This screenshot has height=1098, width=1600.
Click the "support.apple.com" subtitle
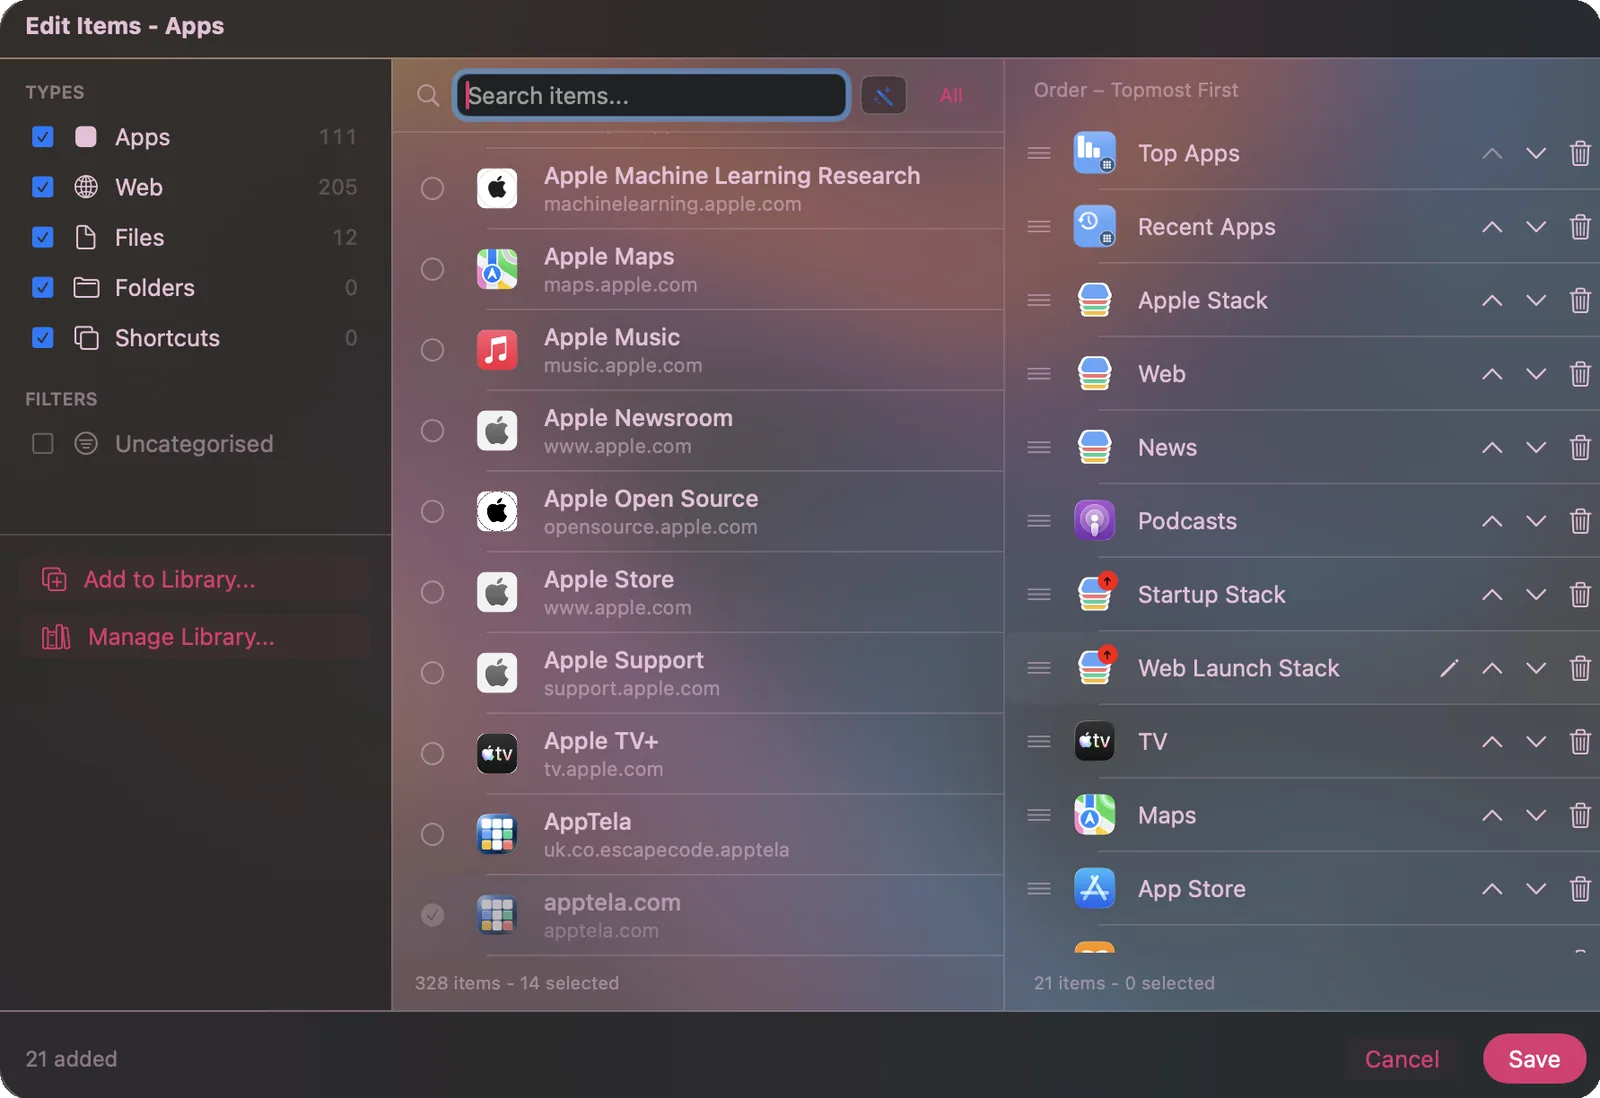click(x=632, y=689)
